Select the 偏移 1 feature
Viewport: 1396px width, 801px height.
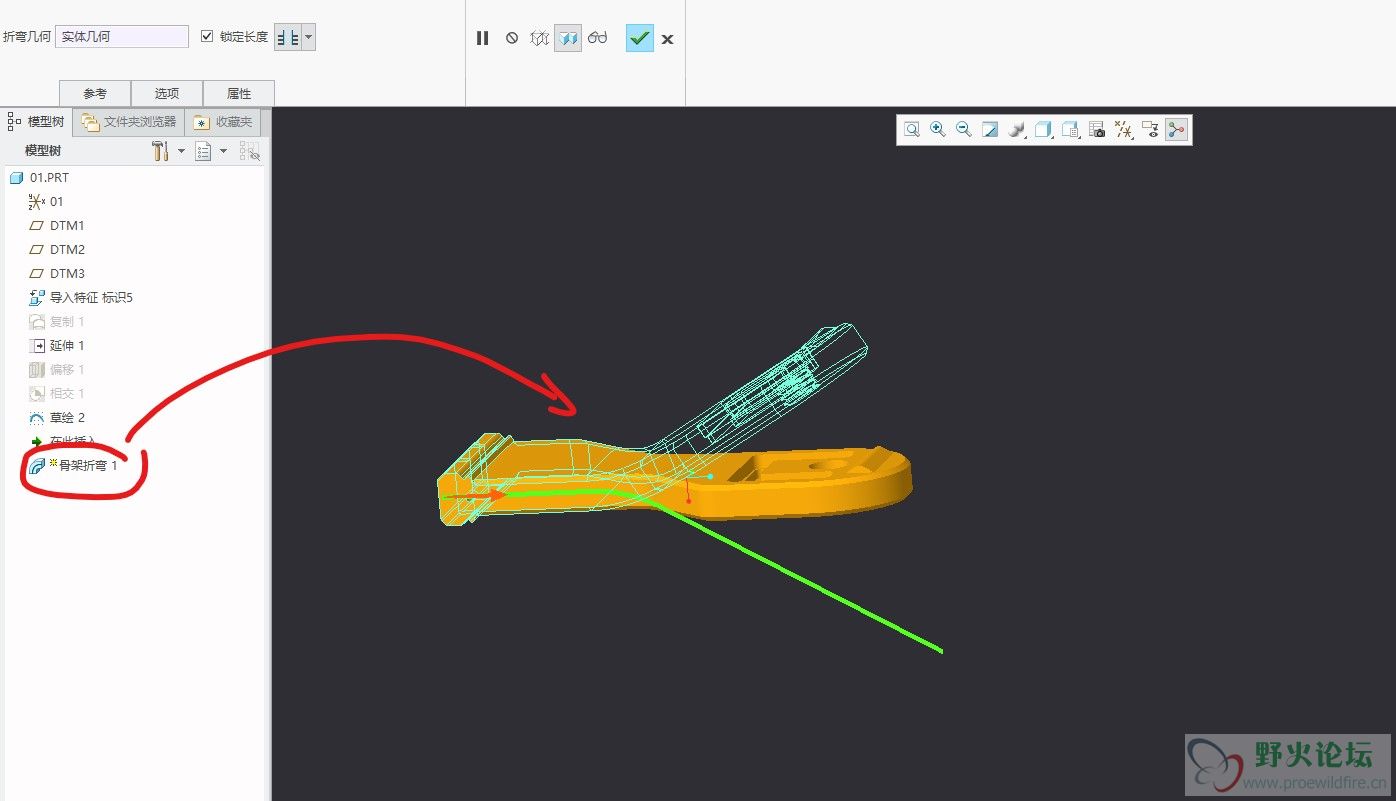(67, 369)
